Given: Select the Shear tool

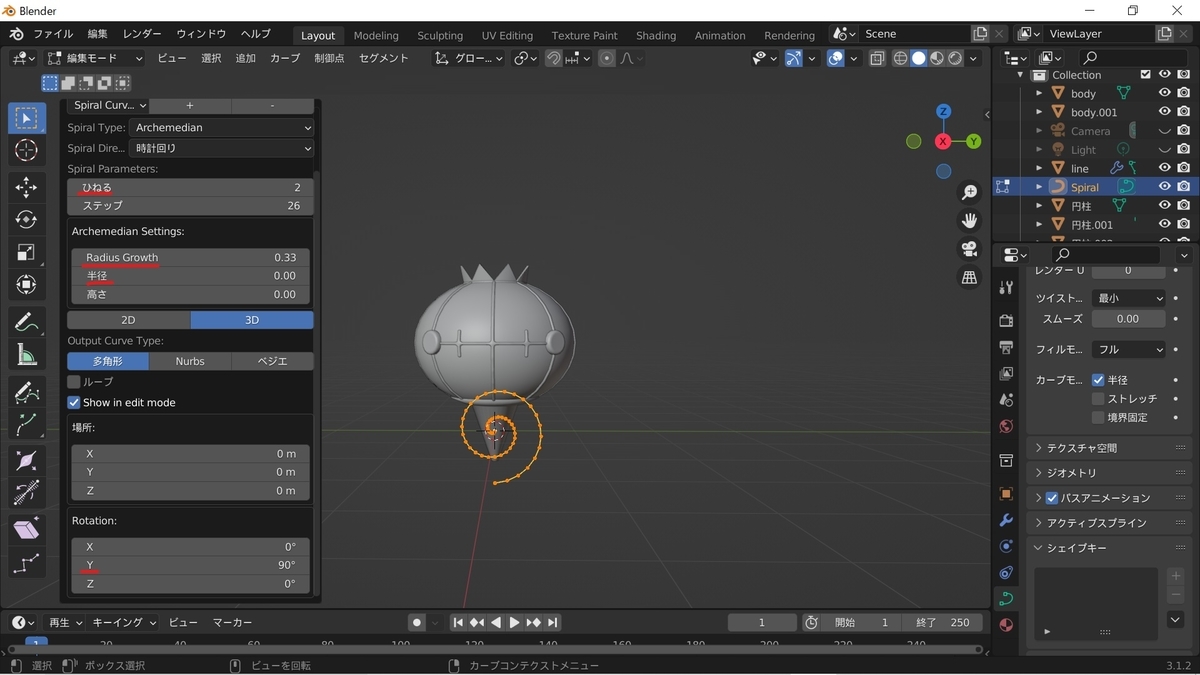Looking at the screenshot, I should pos(26,529).
